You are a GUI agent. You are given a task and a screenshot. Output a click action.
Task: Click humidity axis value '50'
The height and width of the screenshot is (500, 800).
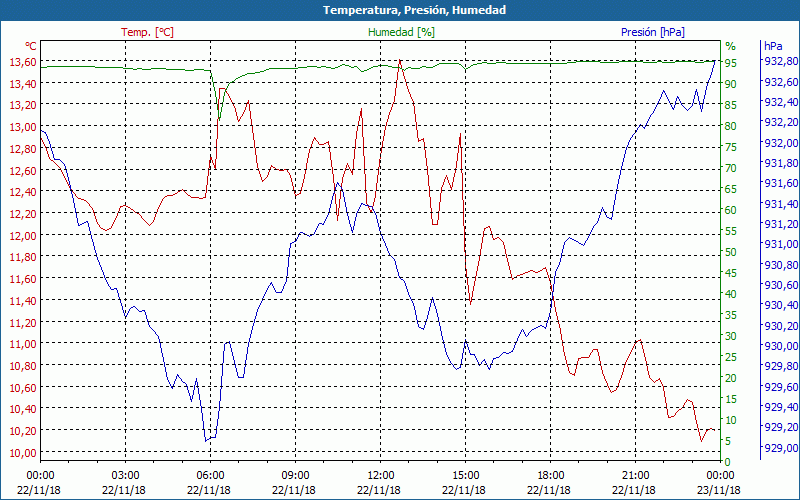731,252
